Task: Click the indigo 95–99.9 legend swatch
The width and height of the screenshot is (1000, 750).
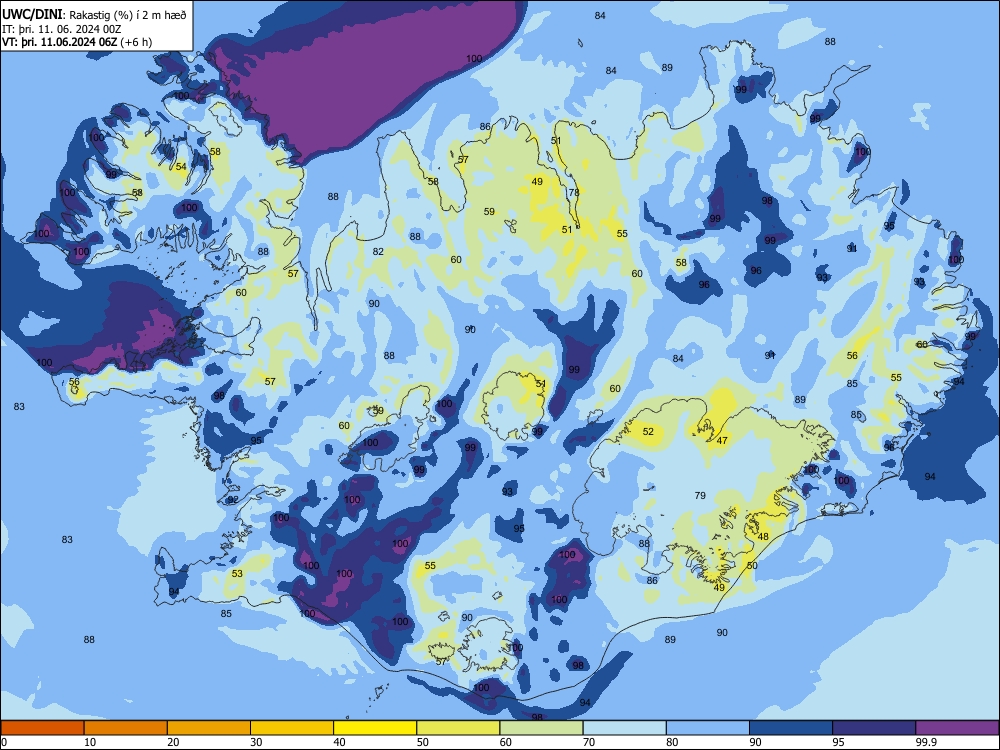Action: coord(874,728)
